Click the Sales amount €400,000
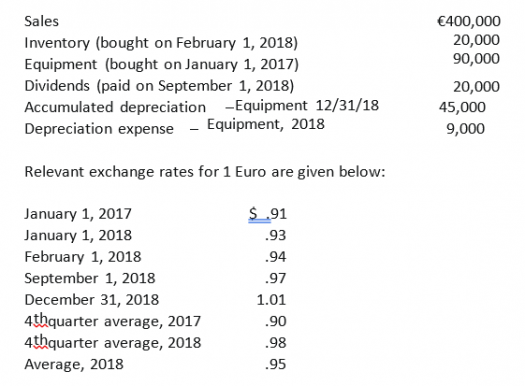This screenshot has width=525, height=386. pos(469,22)
